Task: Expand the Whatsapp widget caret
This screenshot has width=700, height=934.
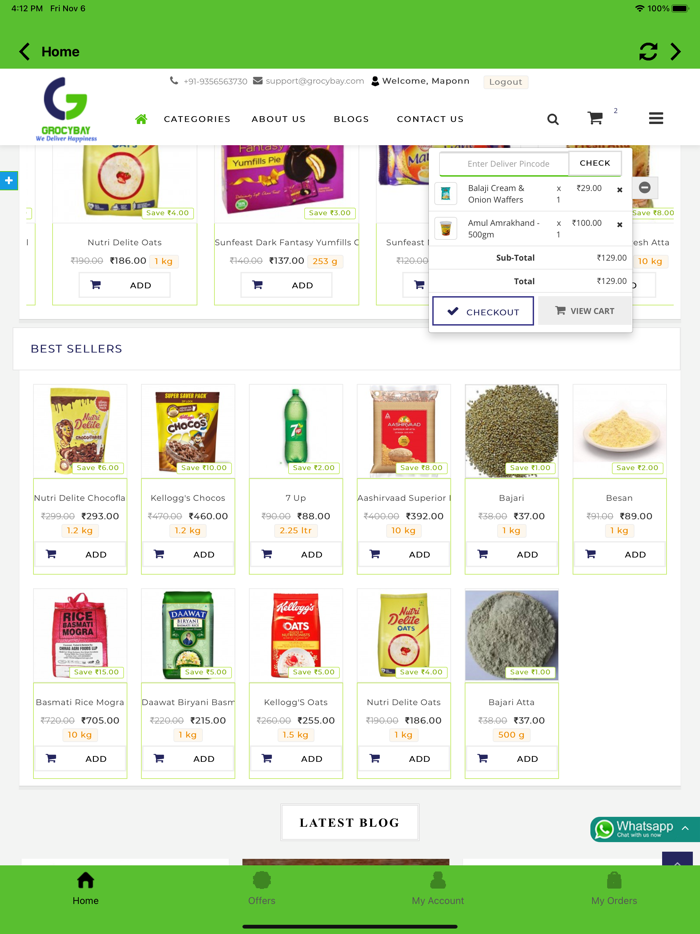Action: click(x=685, y=828)
